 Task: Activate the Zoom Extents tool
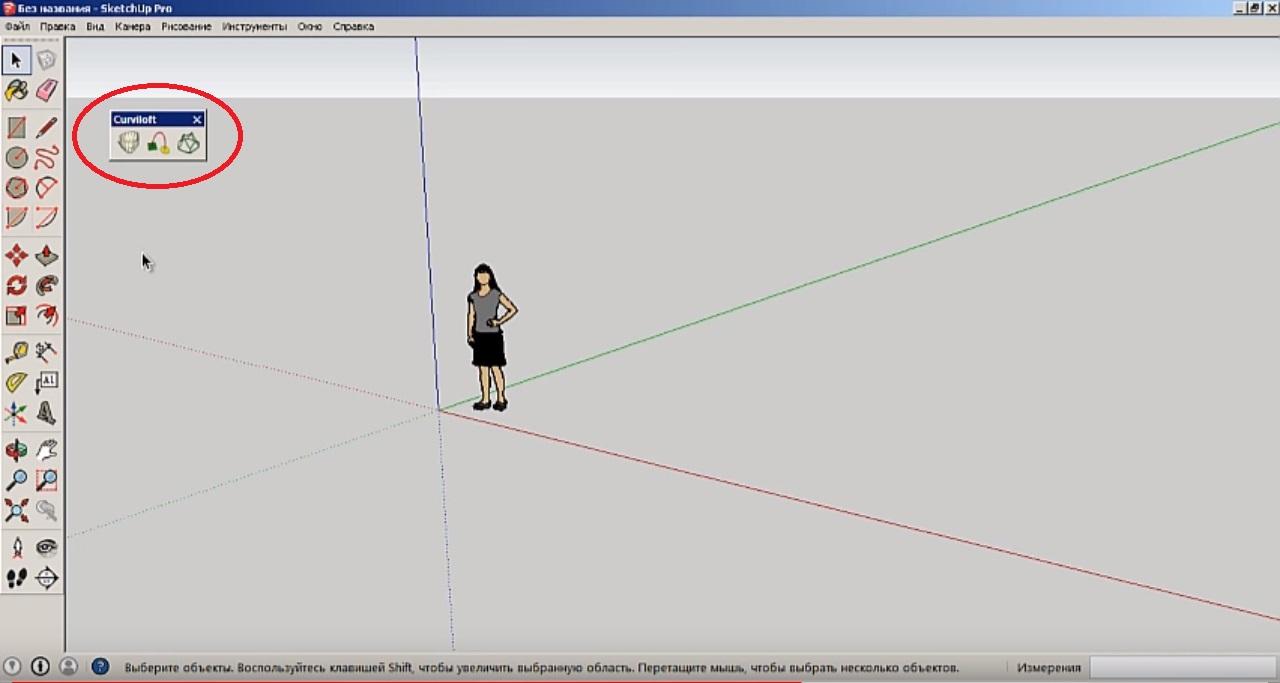point(17,510)
